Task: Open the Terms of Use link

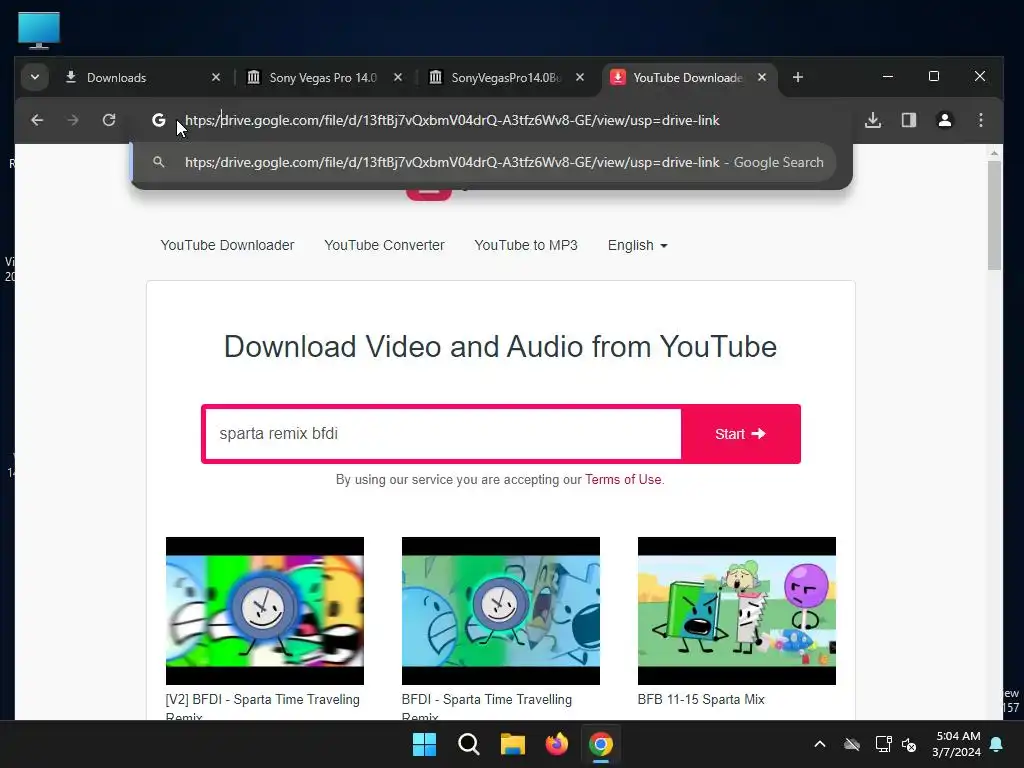Action: click(623, 479)
